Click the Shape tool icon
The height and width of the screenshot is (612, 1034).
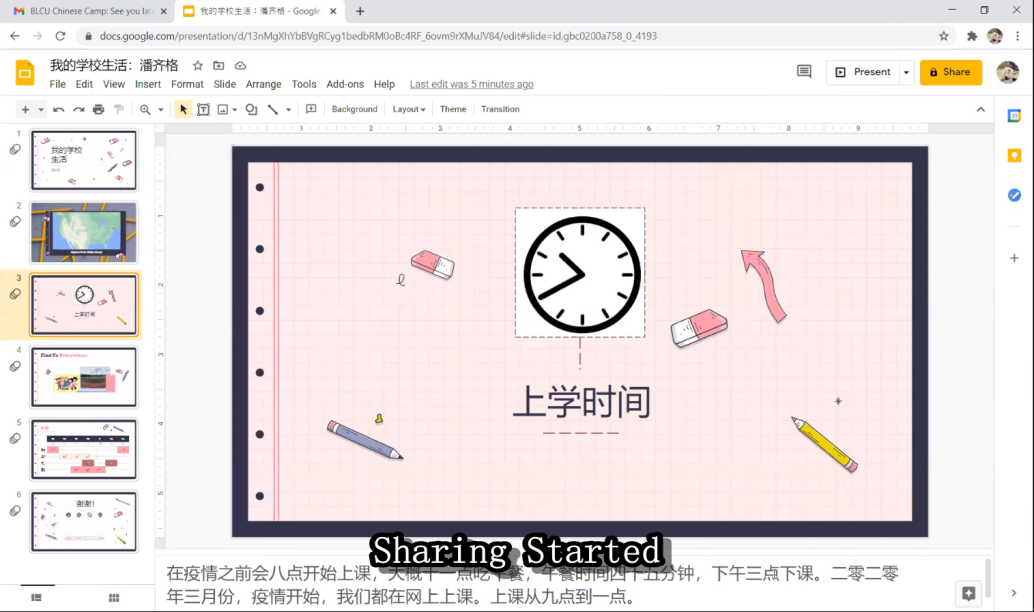point(251,109)
